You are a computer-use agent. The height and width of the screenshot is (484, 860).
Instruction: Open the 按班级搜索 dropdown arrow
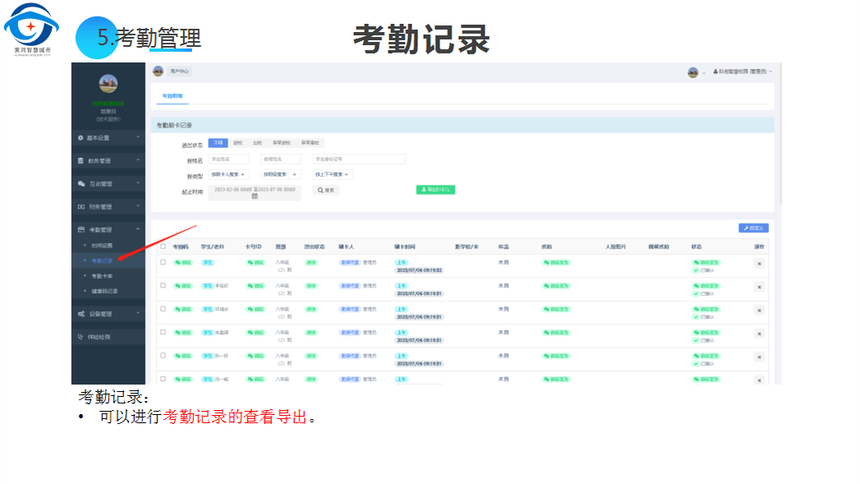[295, 175]
